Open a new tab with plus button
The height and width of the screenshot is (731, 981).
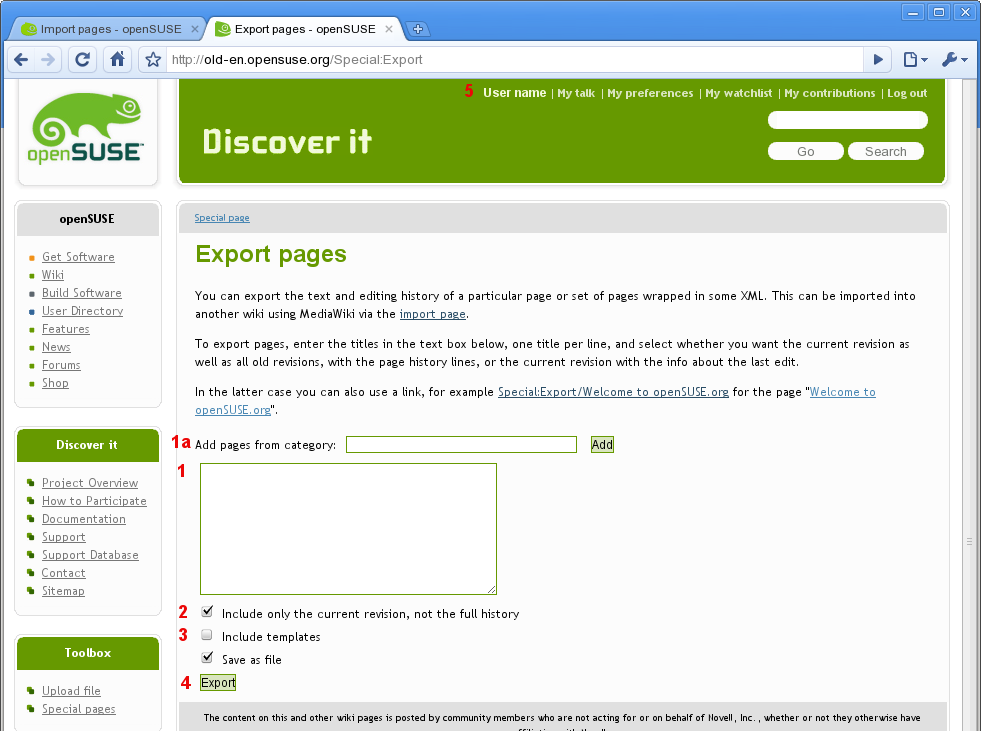(x=417, y=29)
